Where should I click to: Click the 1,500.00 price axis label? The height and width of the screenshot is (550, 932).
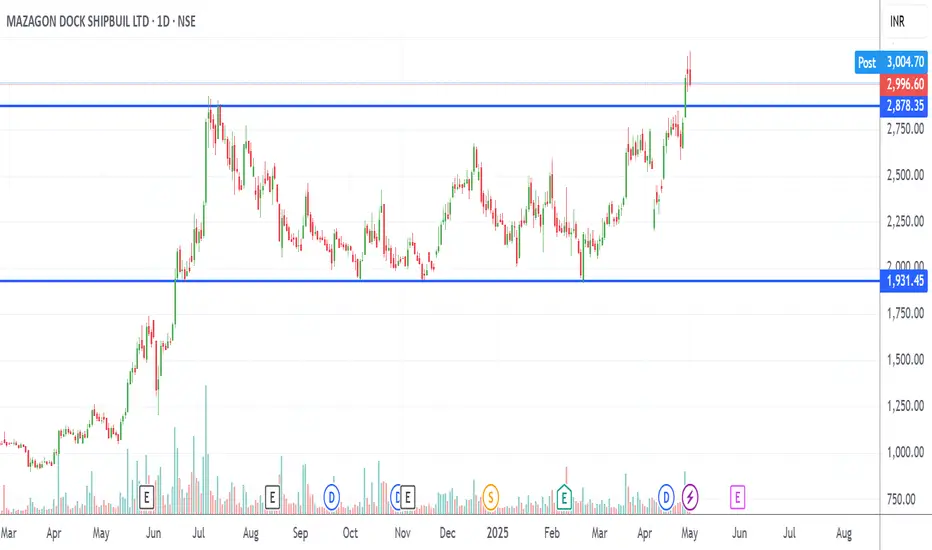905,359
